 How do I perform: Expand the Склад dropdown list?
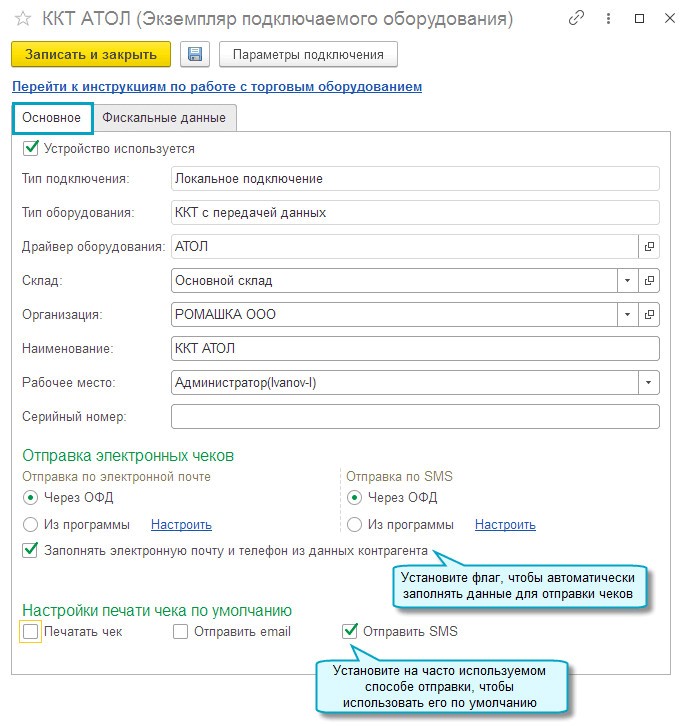click(x=627, y=281)
